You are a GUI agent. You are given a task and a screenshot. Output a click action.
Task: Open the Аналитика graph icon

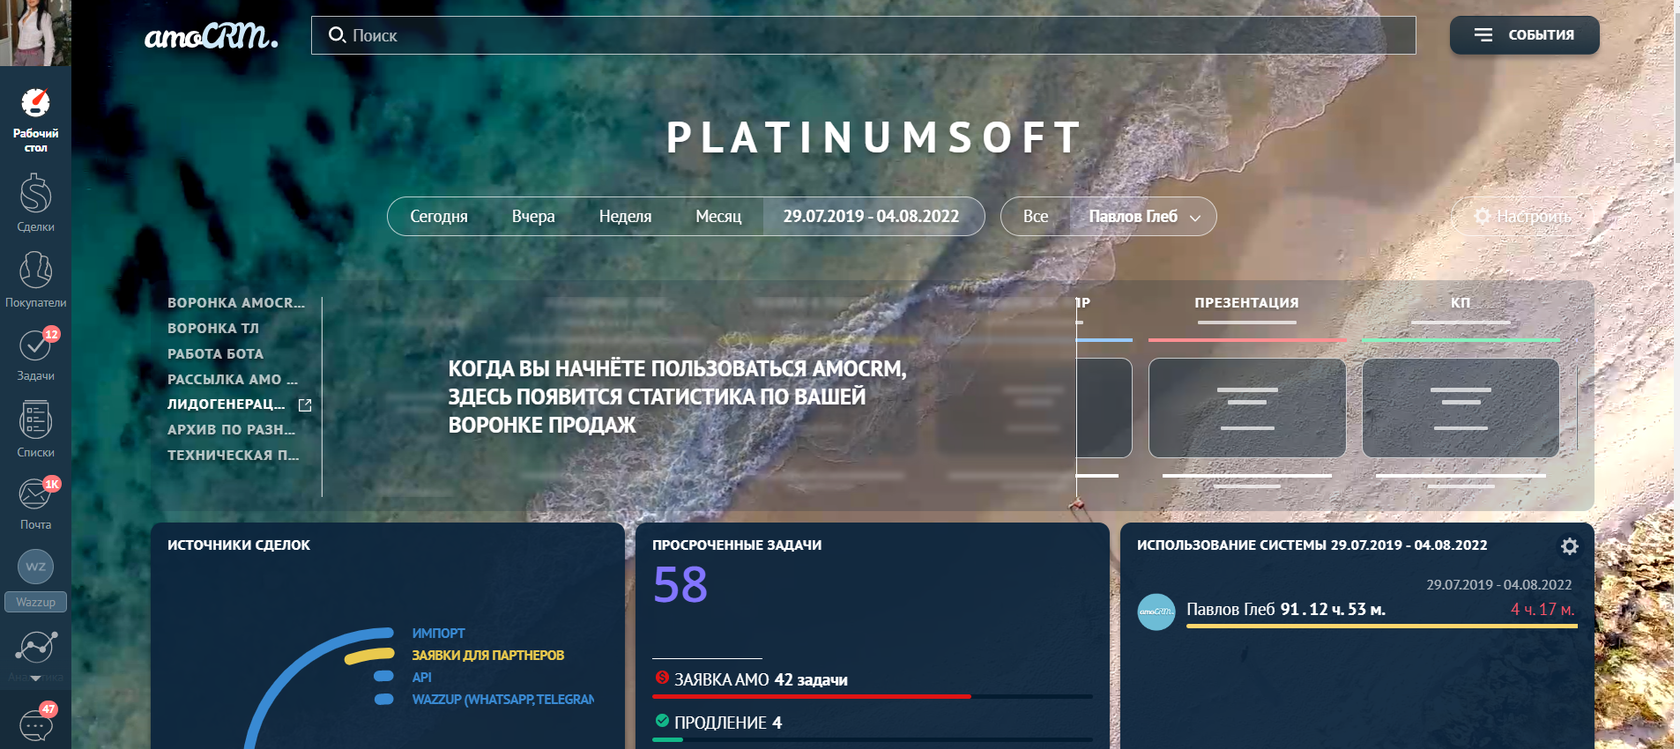coord(35,647)
